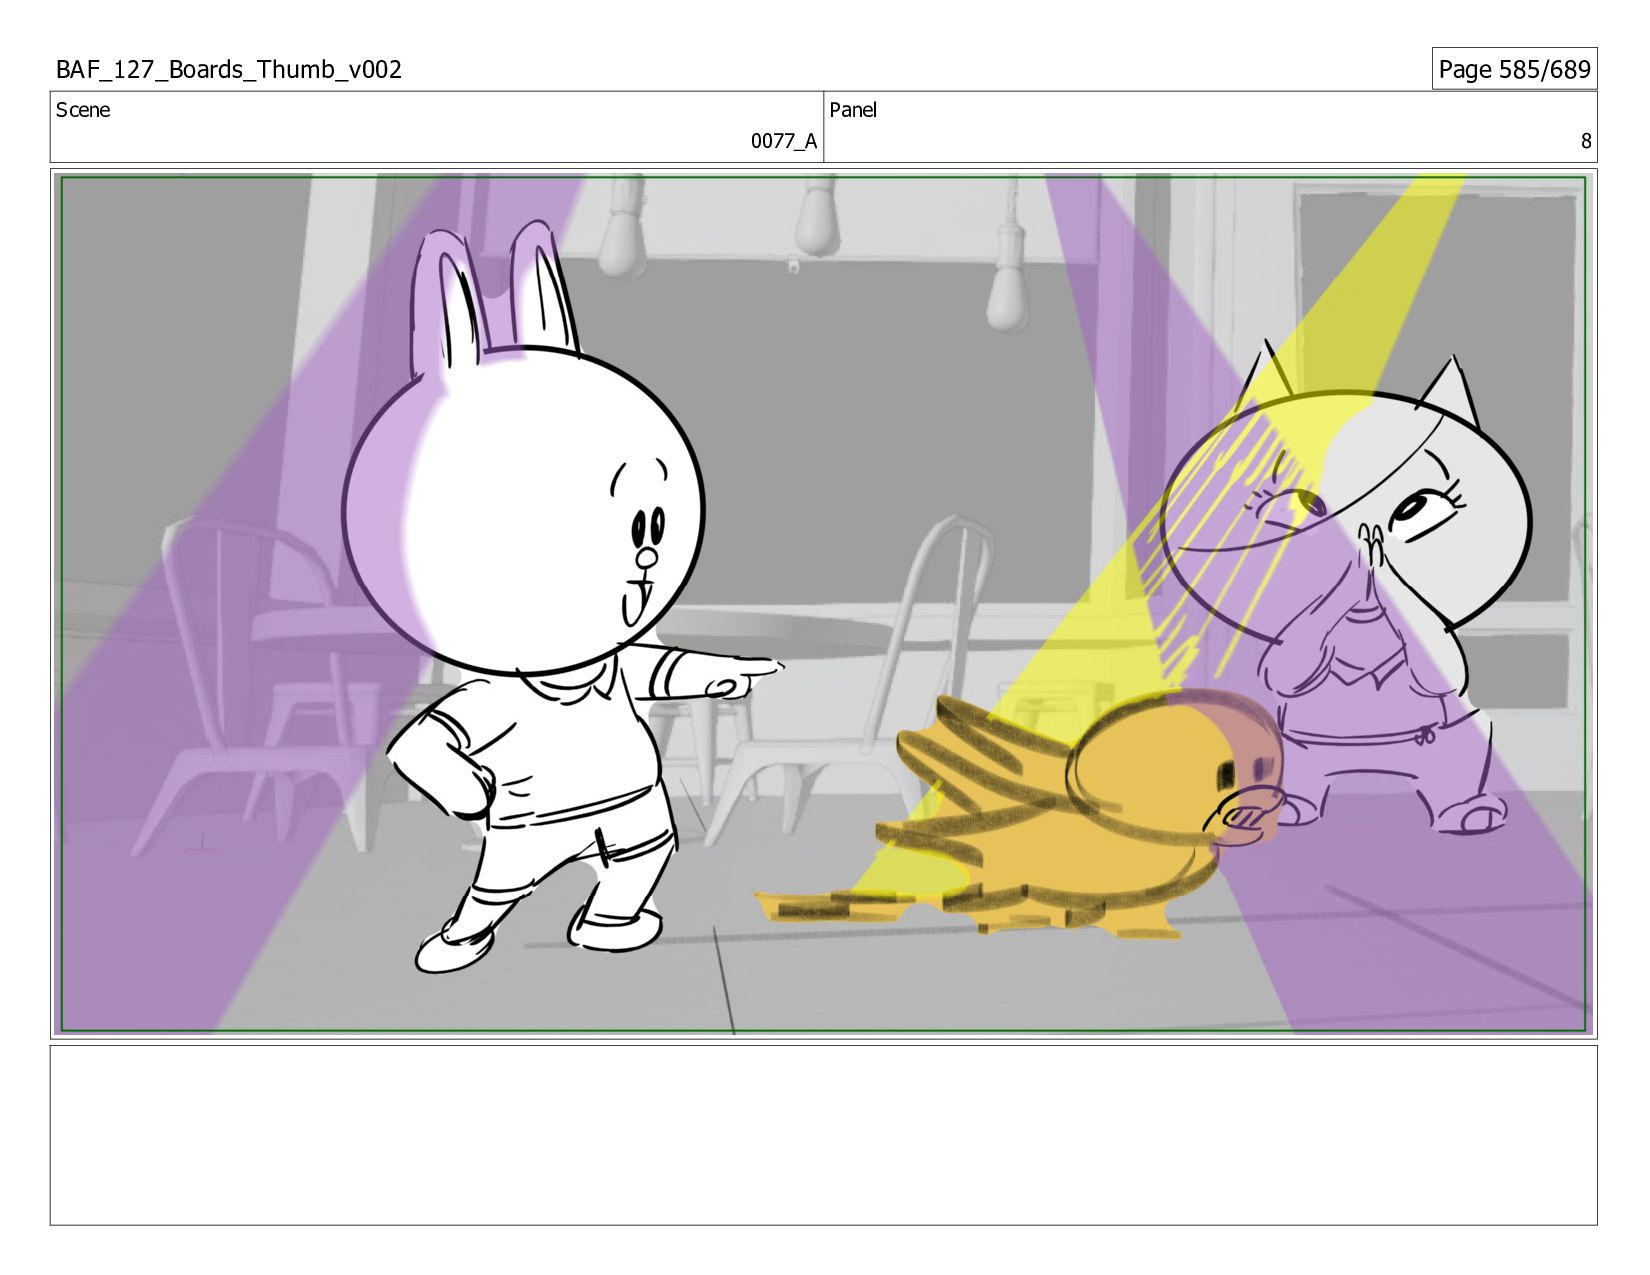Image resolution: width=1650 pixels, height=1275 pixels.
Task: Click the panel number 8
Action: (x=1585, y=141)
